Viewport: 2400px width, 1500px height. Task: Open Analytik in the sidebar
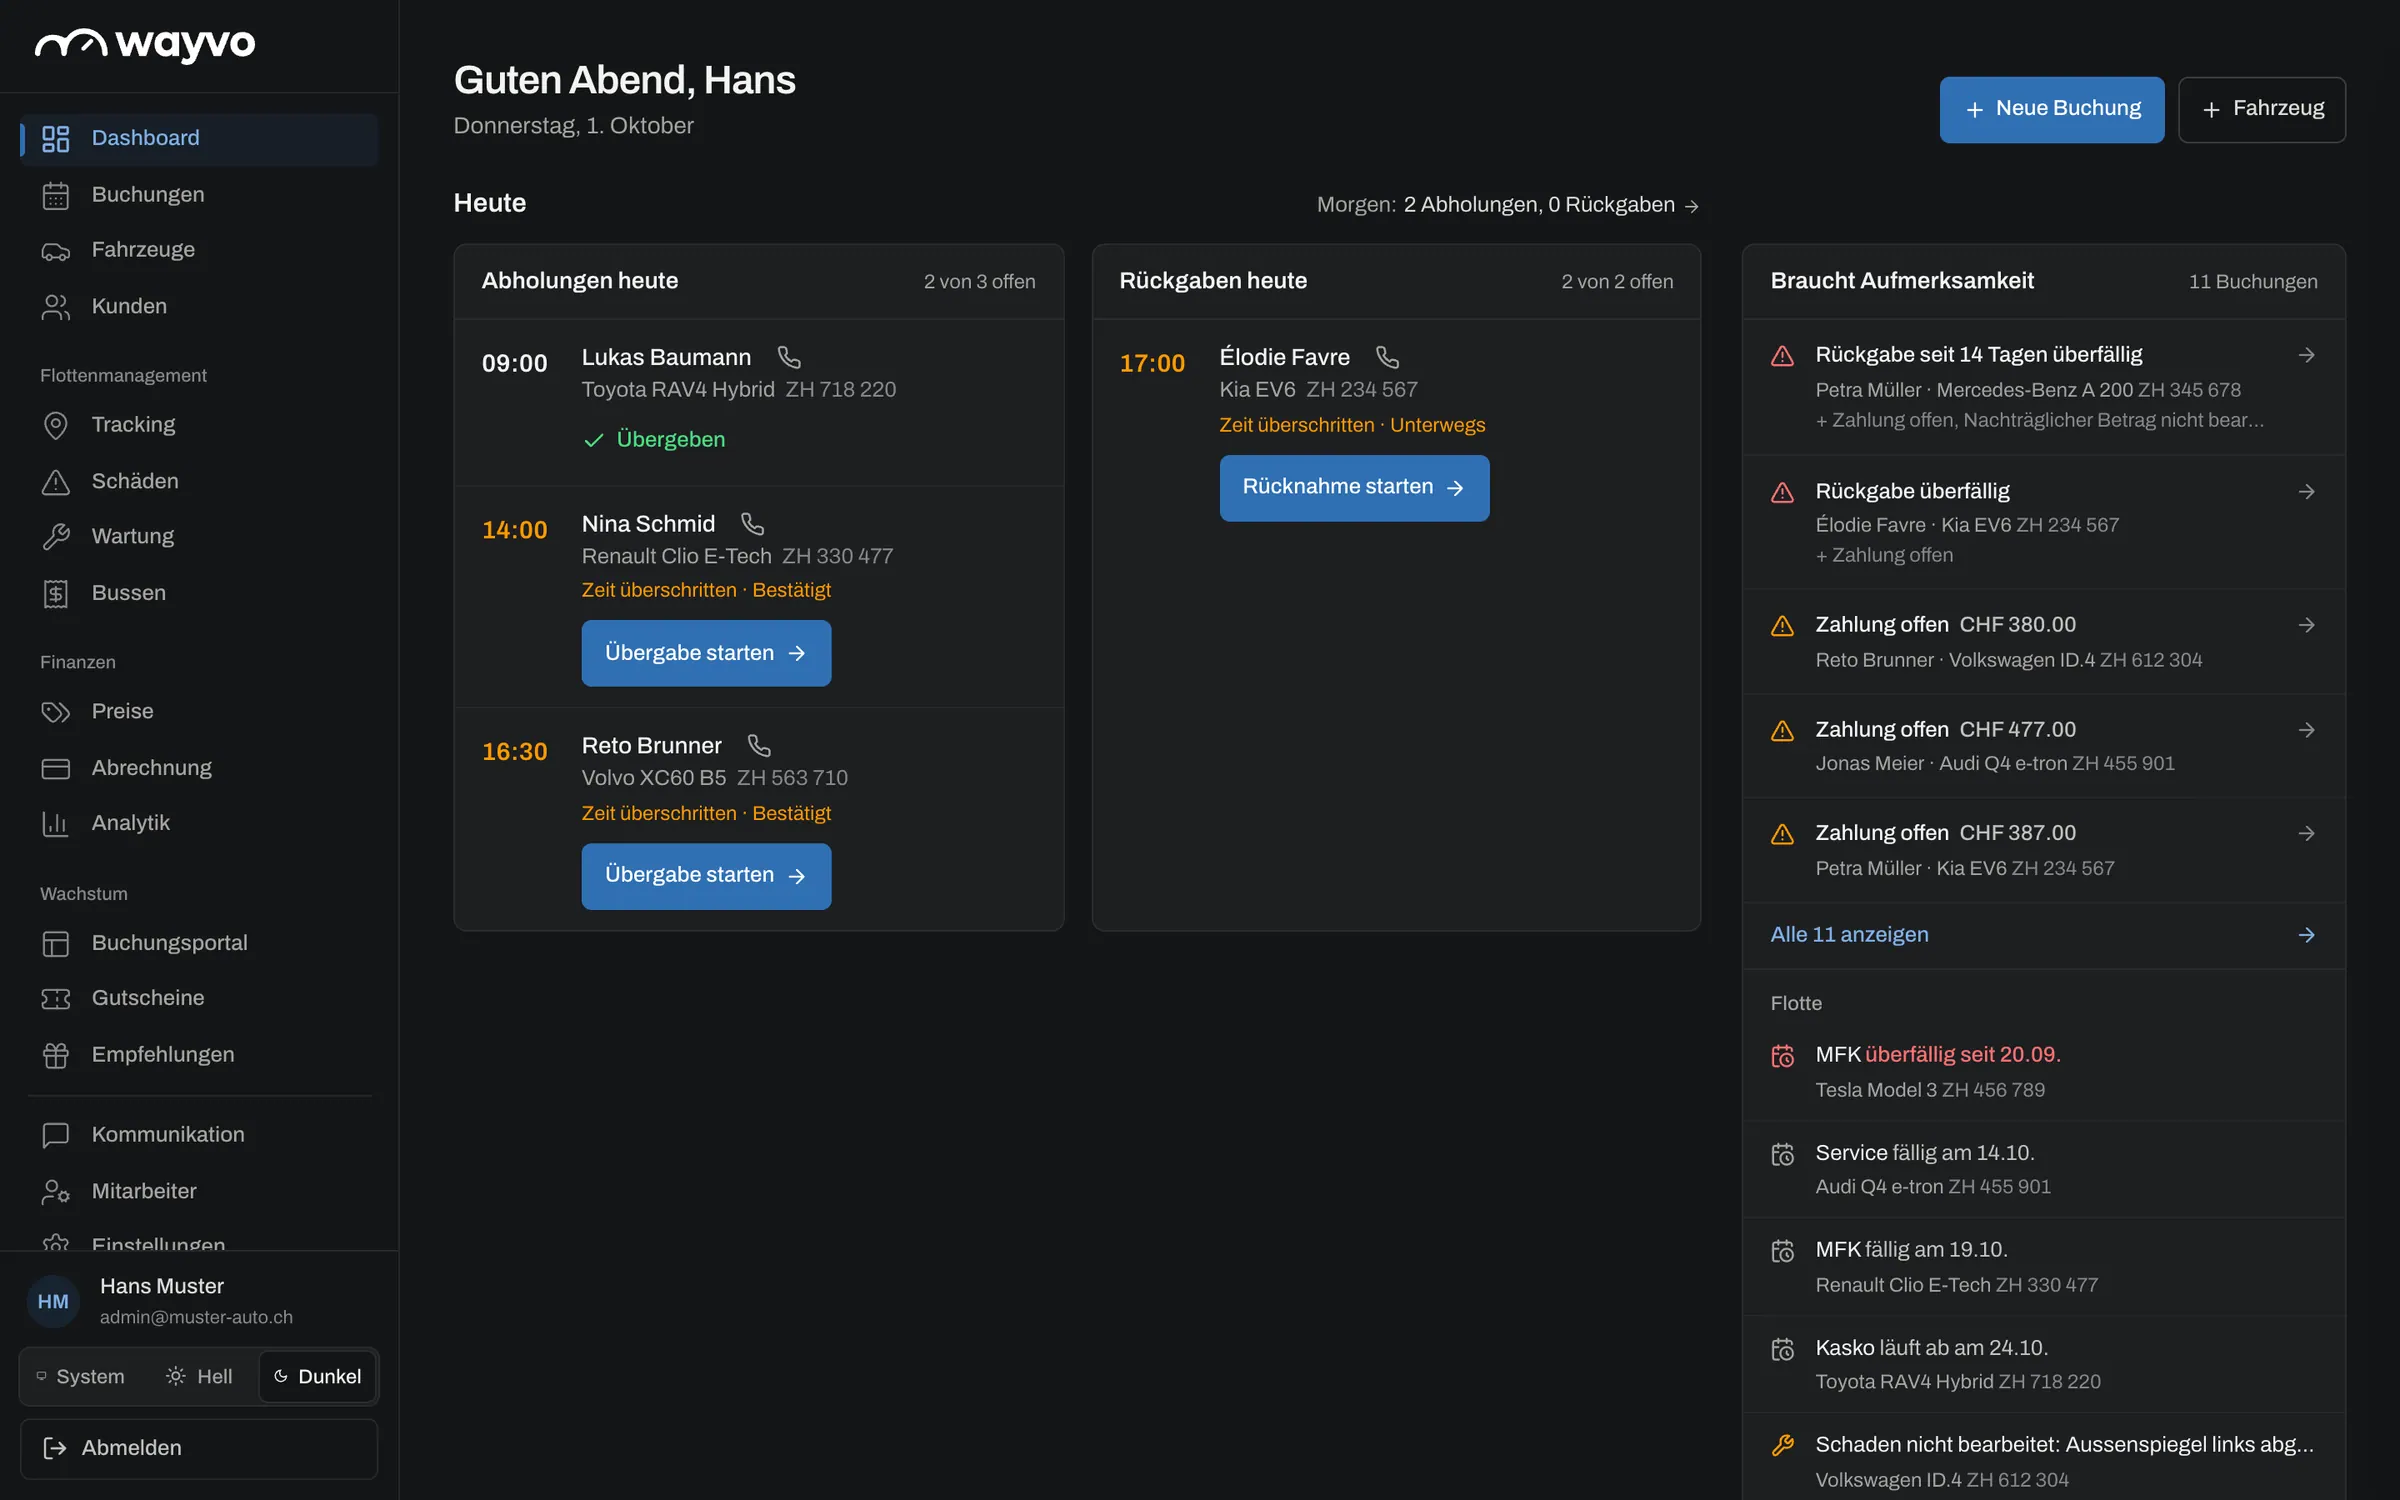pos(199,823)
